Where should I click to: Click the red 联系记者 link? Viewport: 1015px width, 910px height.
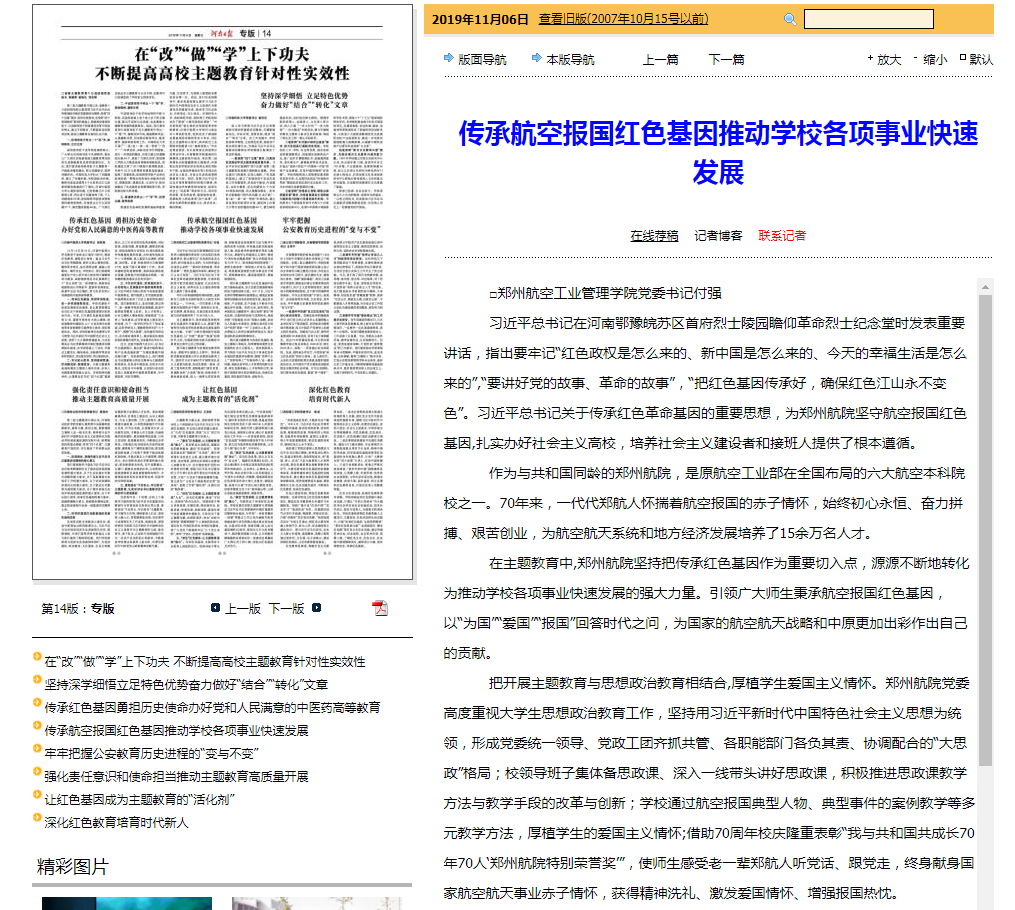[x=782, y=236]
